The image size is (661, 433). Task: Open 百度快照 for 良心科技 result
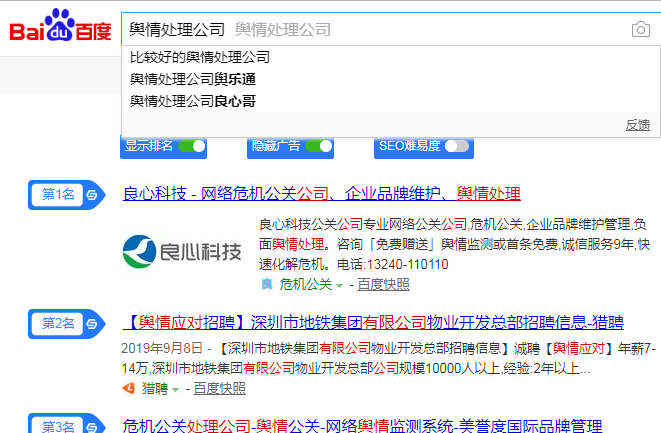tap(383, 285)
